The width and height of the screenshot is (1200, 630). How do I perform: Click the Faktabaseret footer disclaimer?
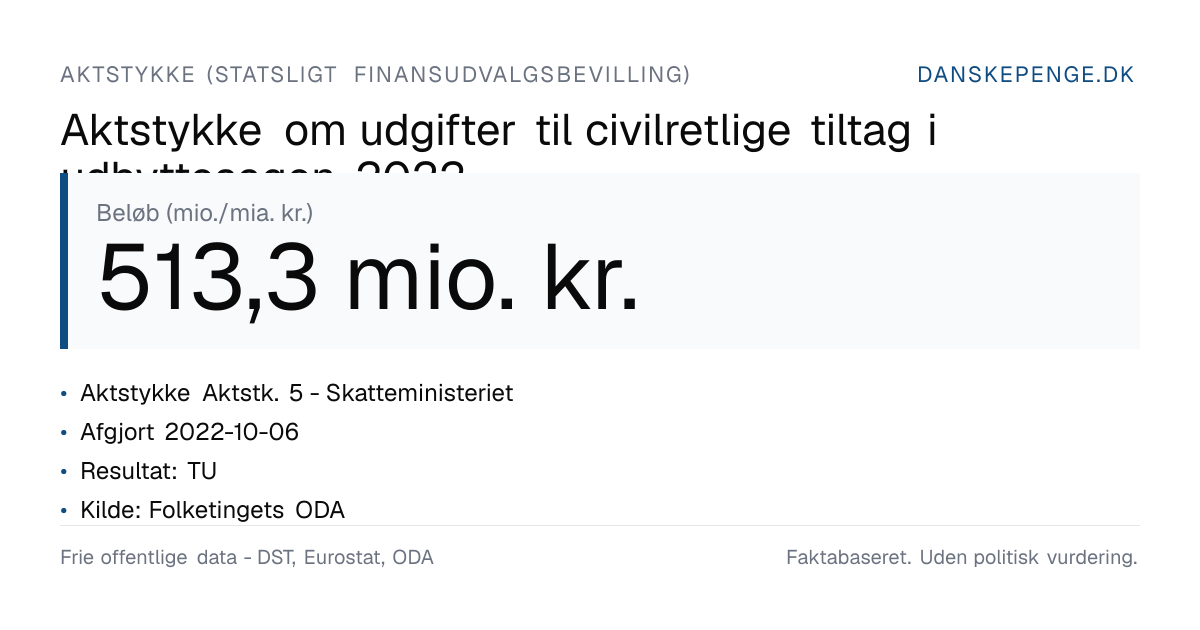pos(962,558)
